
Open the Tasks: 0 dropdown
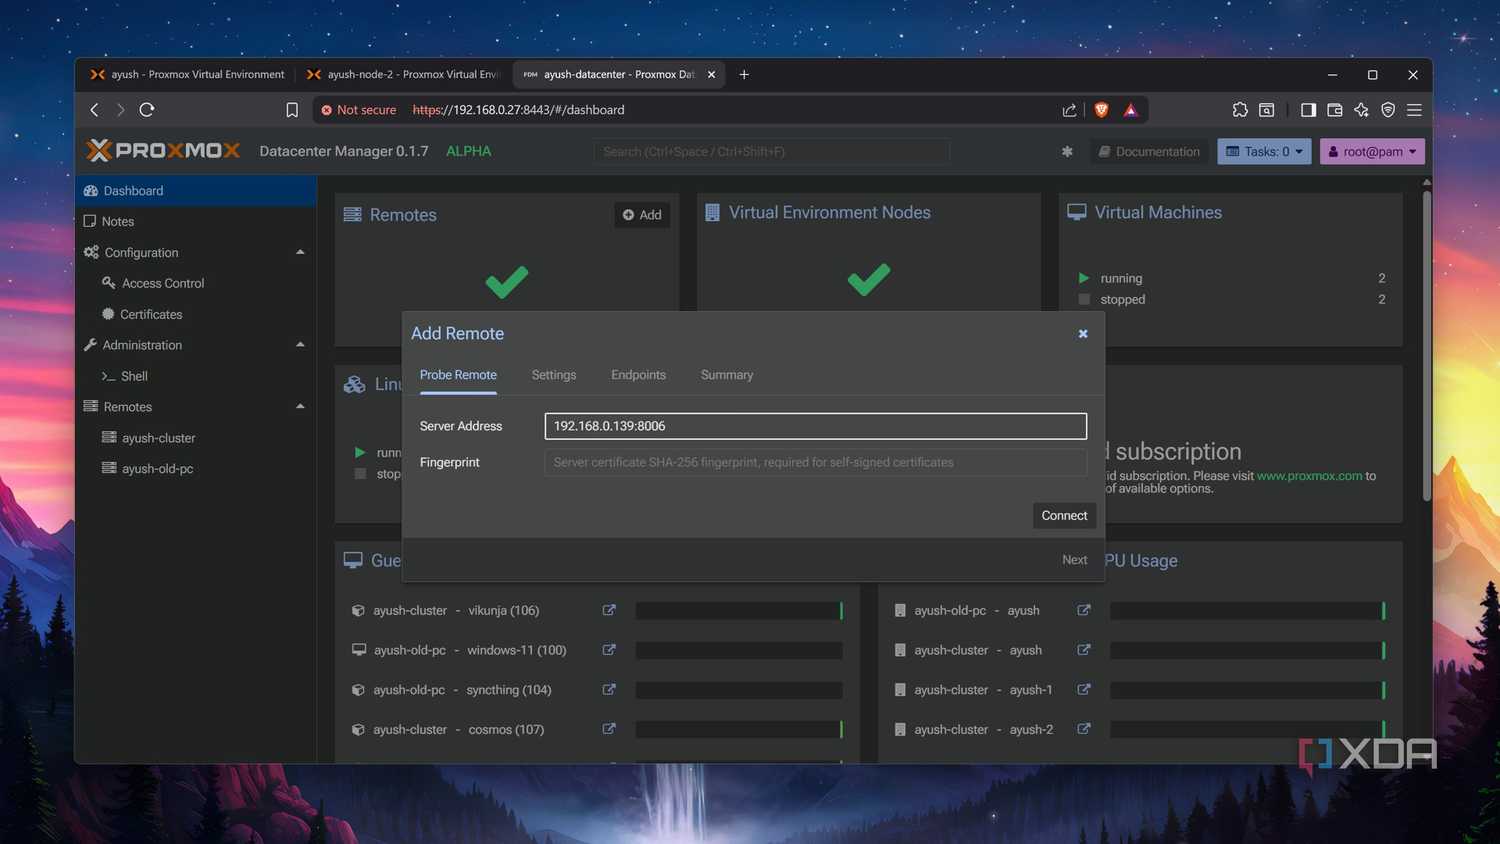pos(1264,152)
